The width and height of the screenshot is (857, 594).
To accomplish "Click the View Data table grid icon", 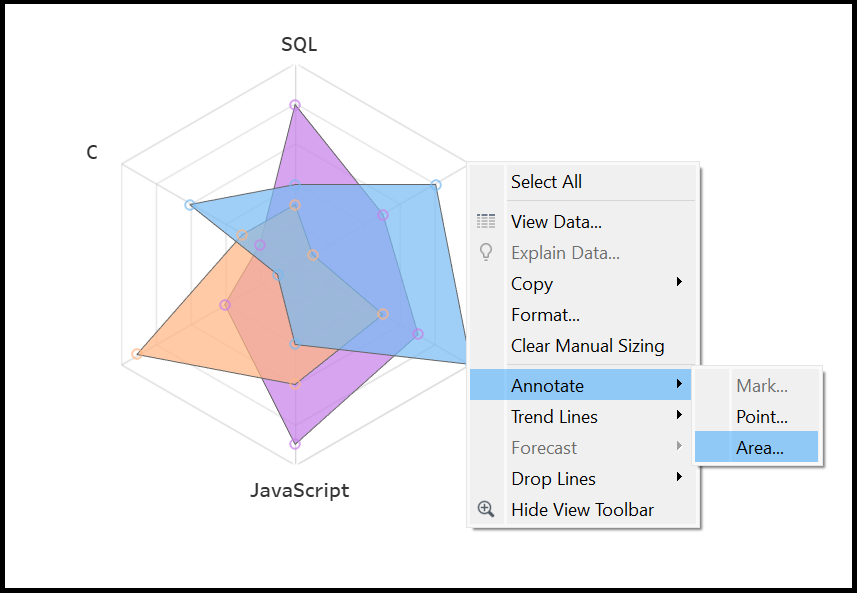I will click(486, 222).
